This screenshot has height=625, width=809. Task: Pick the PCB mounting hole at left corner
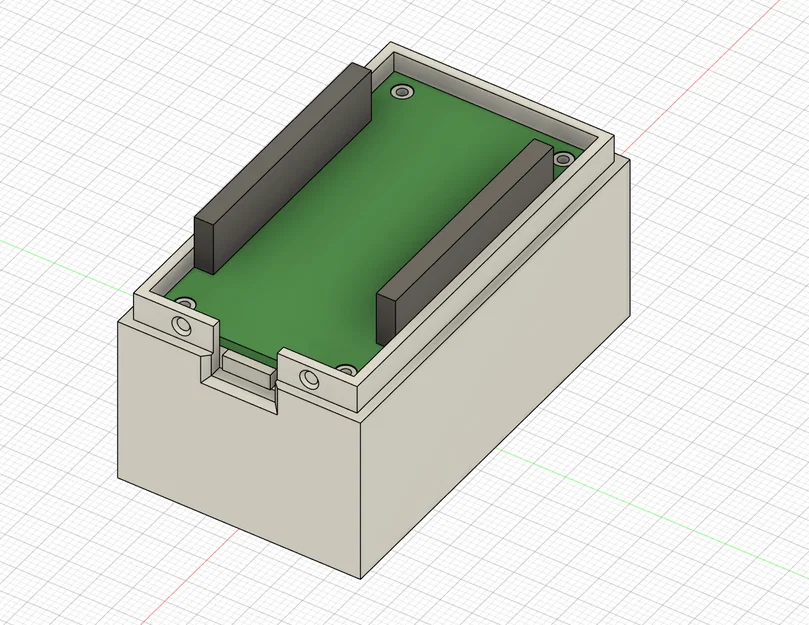(185, 302)
